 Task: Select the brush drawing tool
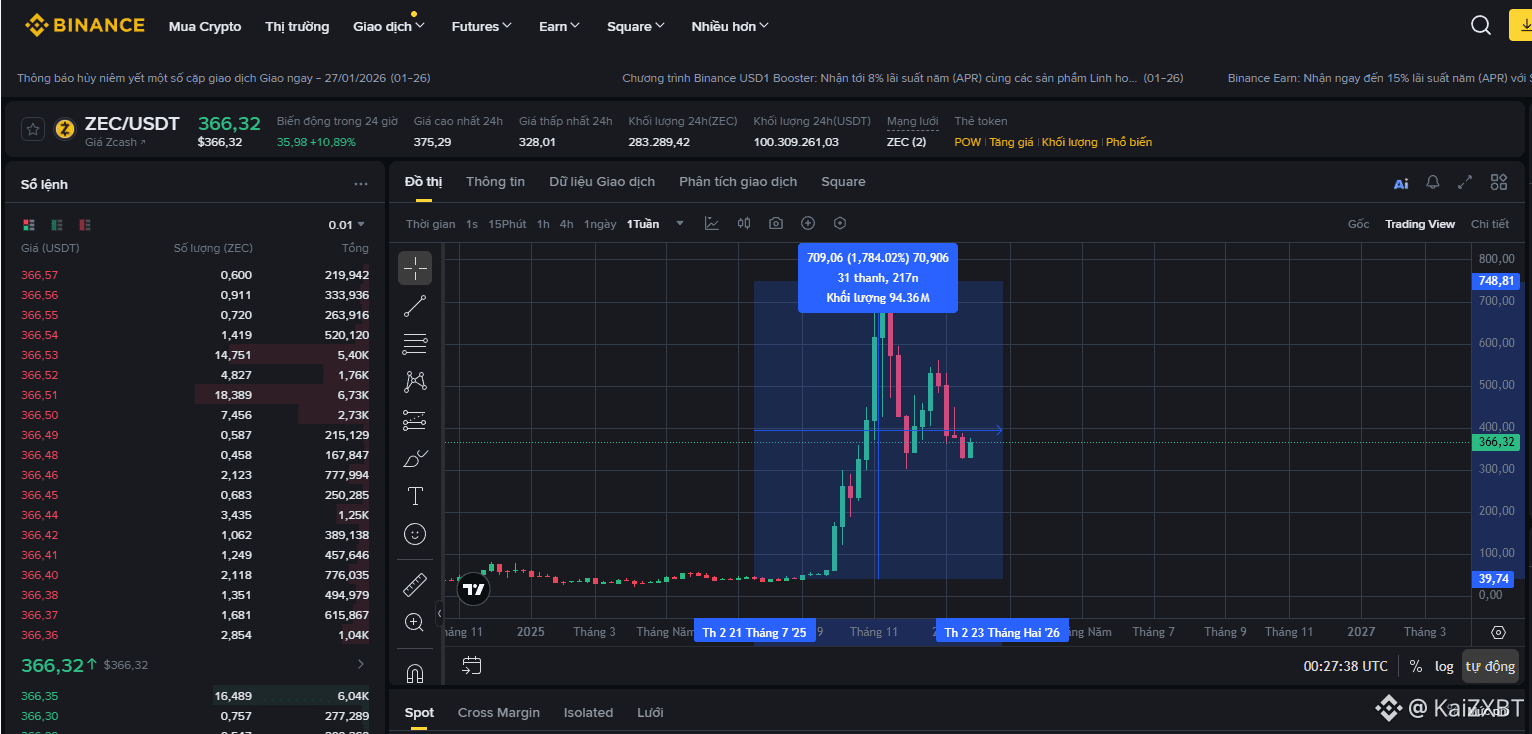point(415,458)
